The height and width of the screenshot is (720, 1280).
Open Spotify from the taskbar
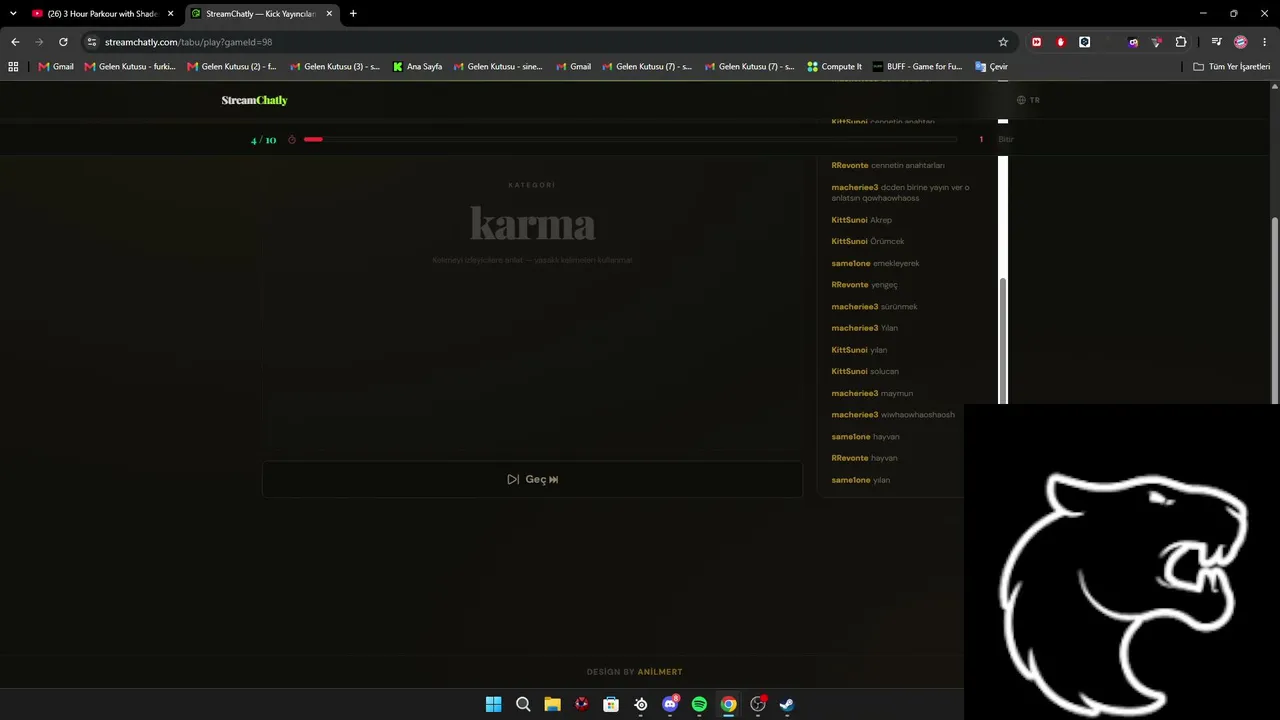click(x=699, y=704)
